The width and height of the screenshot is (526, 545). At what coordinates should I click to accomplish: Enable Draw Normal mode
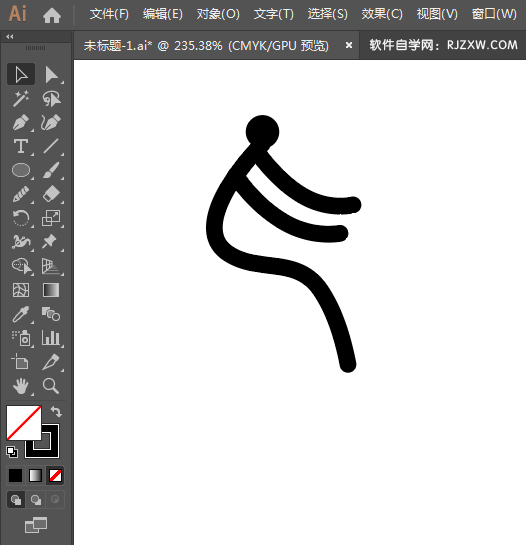pos(16,500)
